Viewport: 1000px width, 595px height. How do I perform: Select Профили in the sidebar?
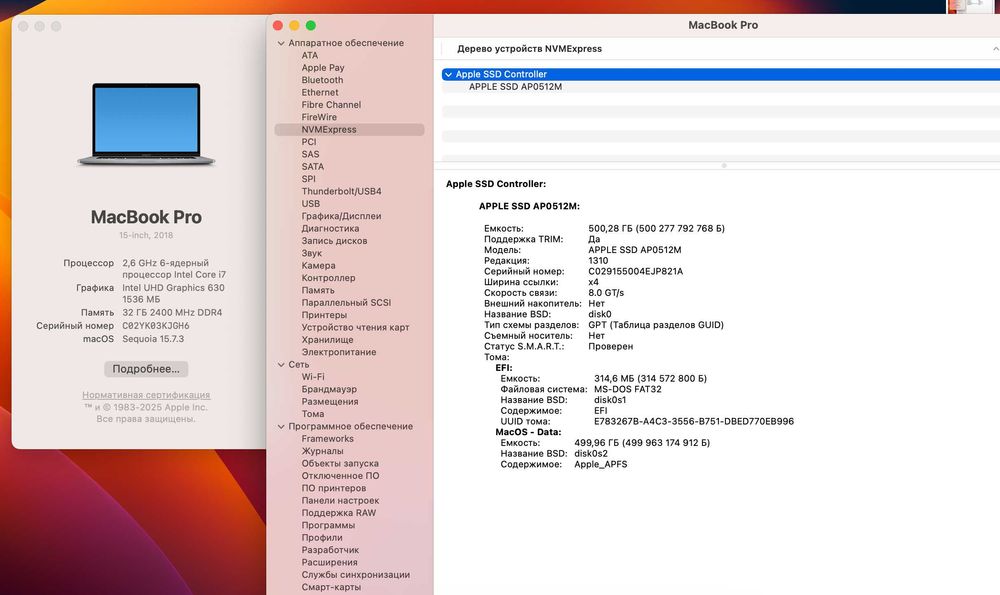[321, 538]
